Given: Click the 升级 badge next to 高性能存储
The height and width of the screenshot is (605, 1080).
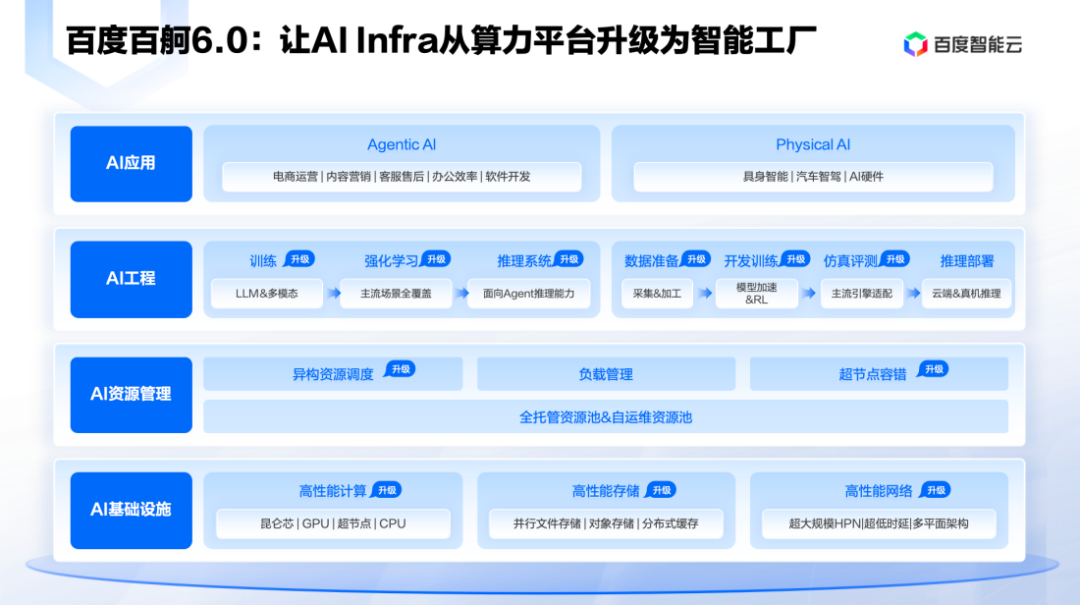Looking at the screenshot, I should click(661, 490).
